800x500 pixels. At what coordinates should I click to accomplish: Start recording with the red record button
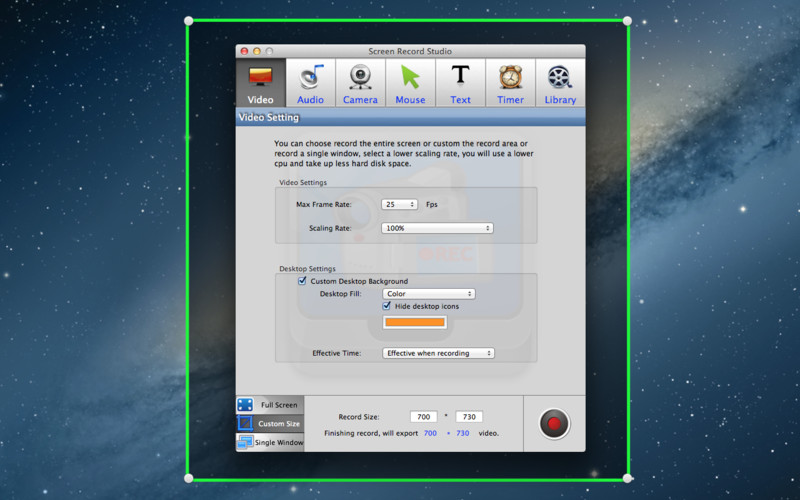554,423
